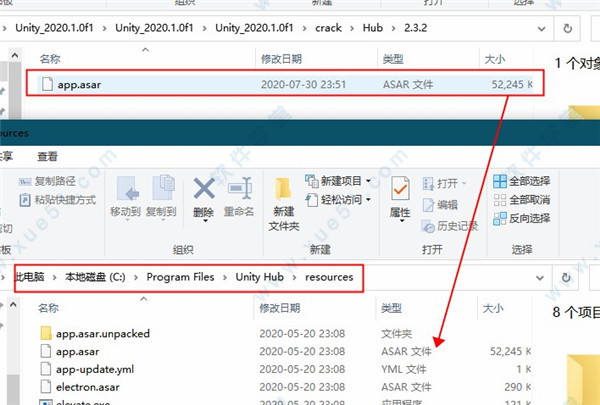Screen dimensions: 600x405
Task: Click the chevron after Program Files breadcrumb
Action: 225,277
